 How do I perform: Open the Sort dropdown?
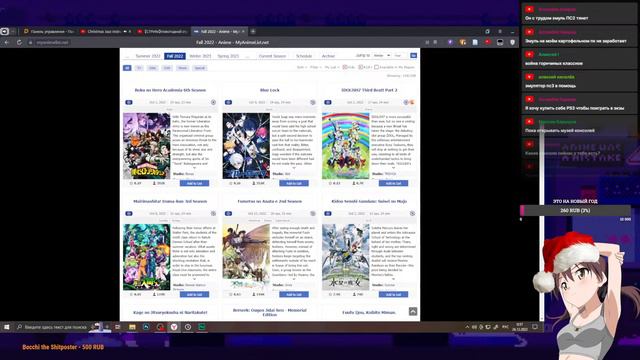[x=301, y=67]
